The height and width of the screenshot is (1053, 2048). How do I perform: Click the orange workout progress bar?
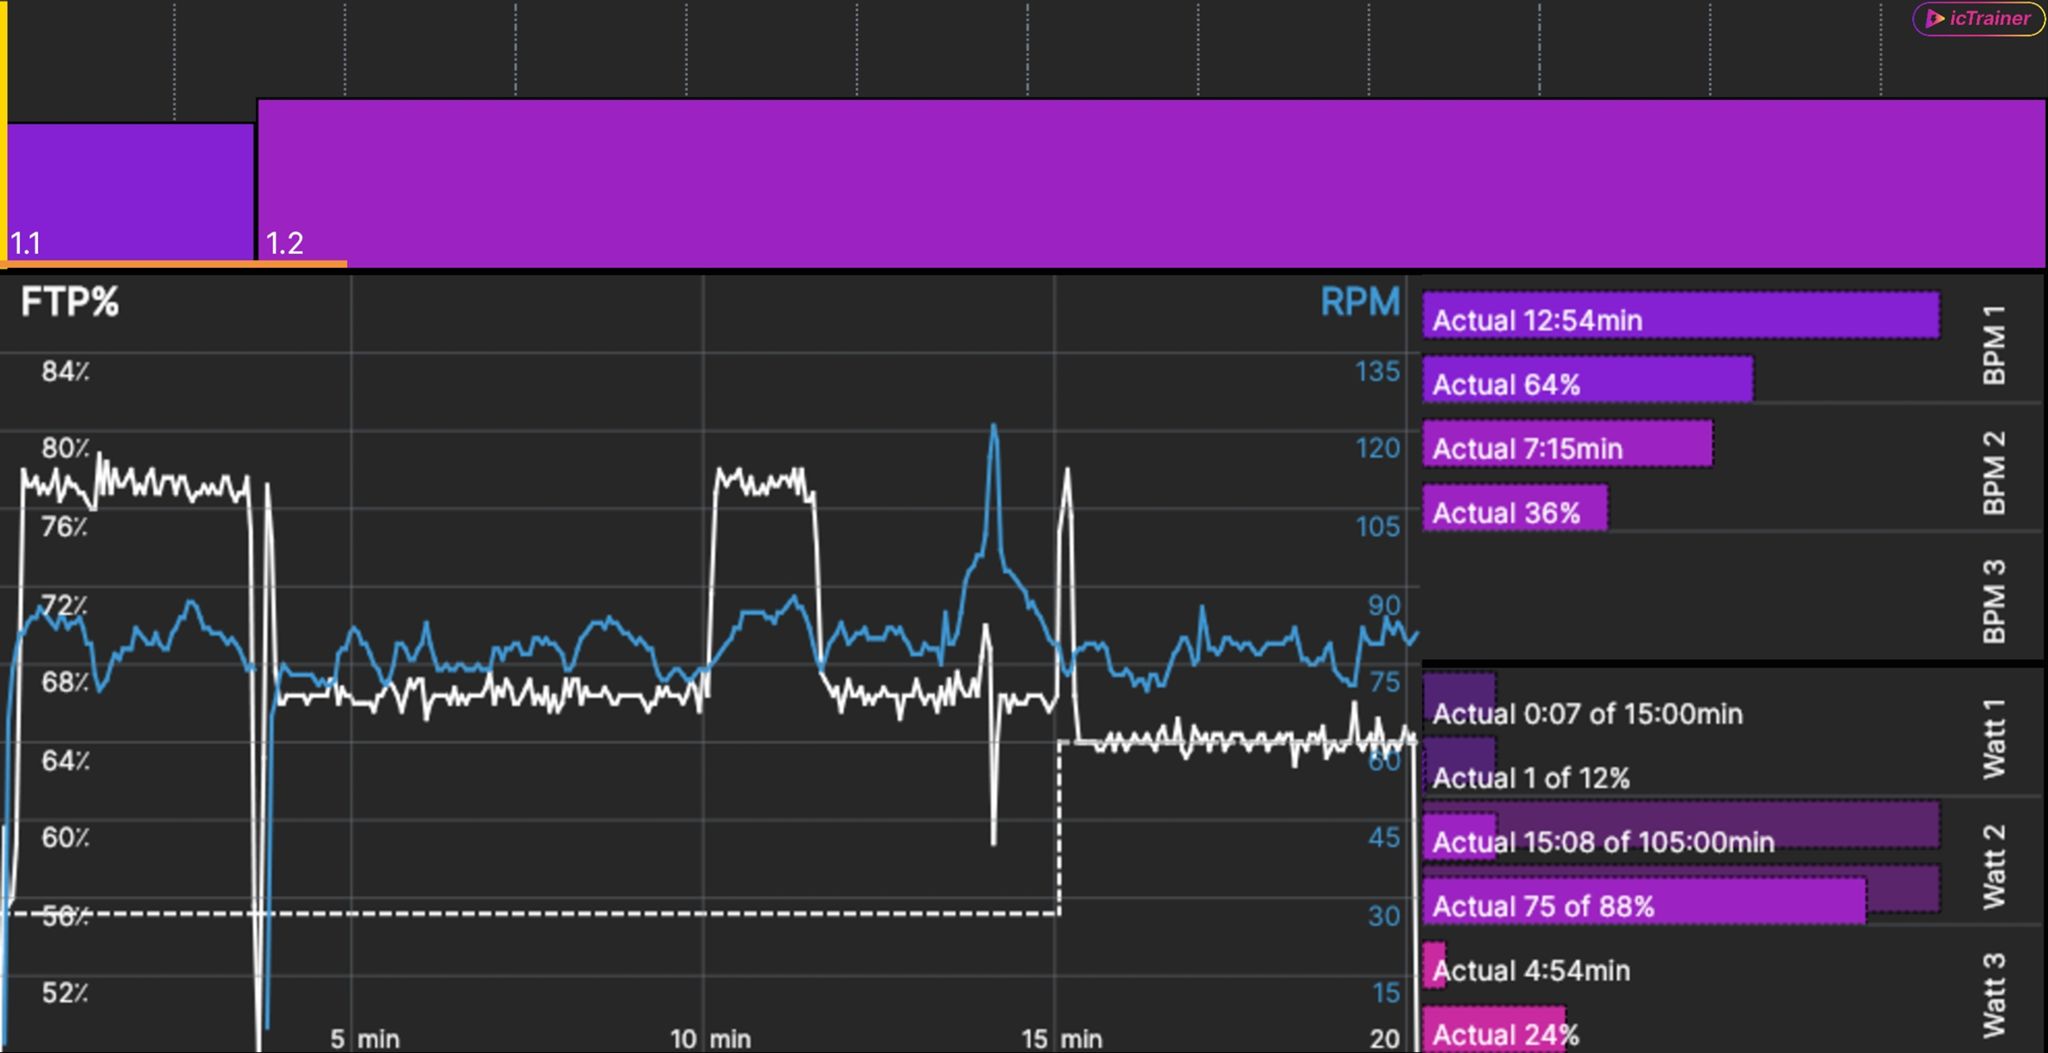(x=176, y=264)
